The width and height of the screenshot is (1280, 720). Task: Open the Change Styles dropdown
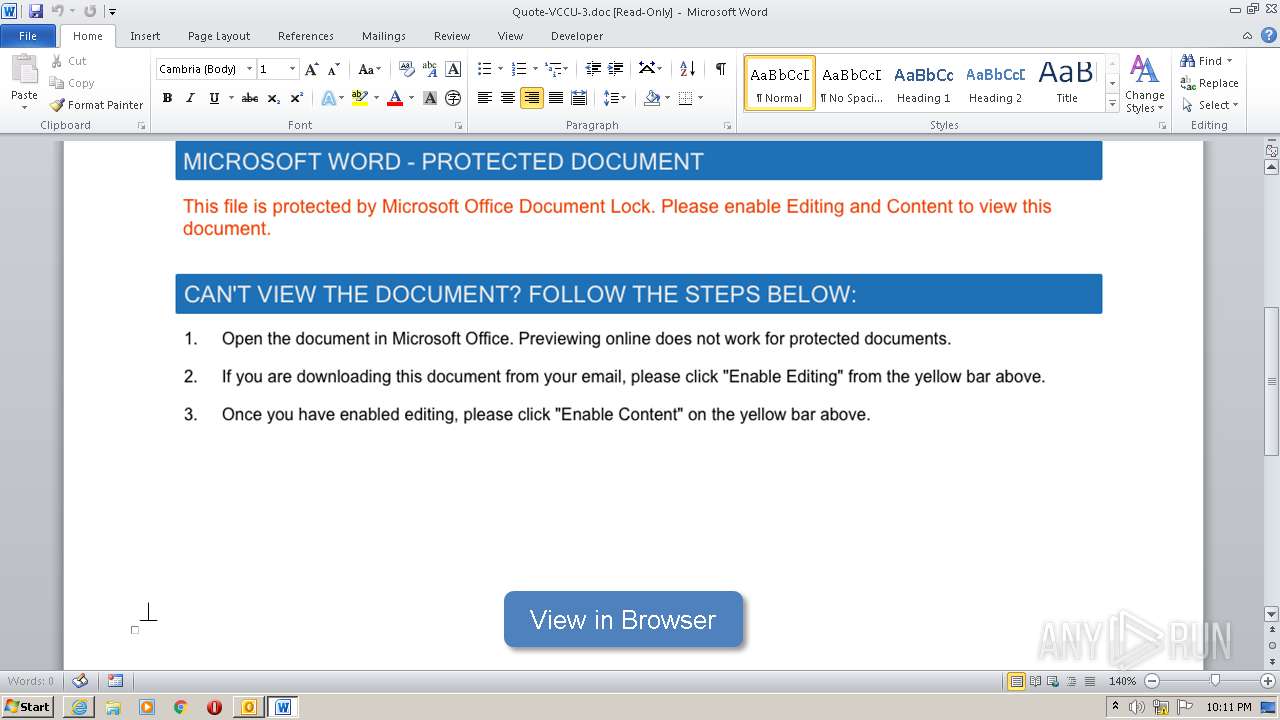pos(1144,84)
